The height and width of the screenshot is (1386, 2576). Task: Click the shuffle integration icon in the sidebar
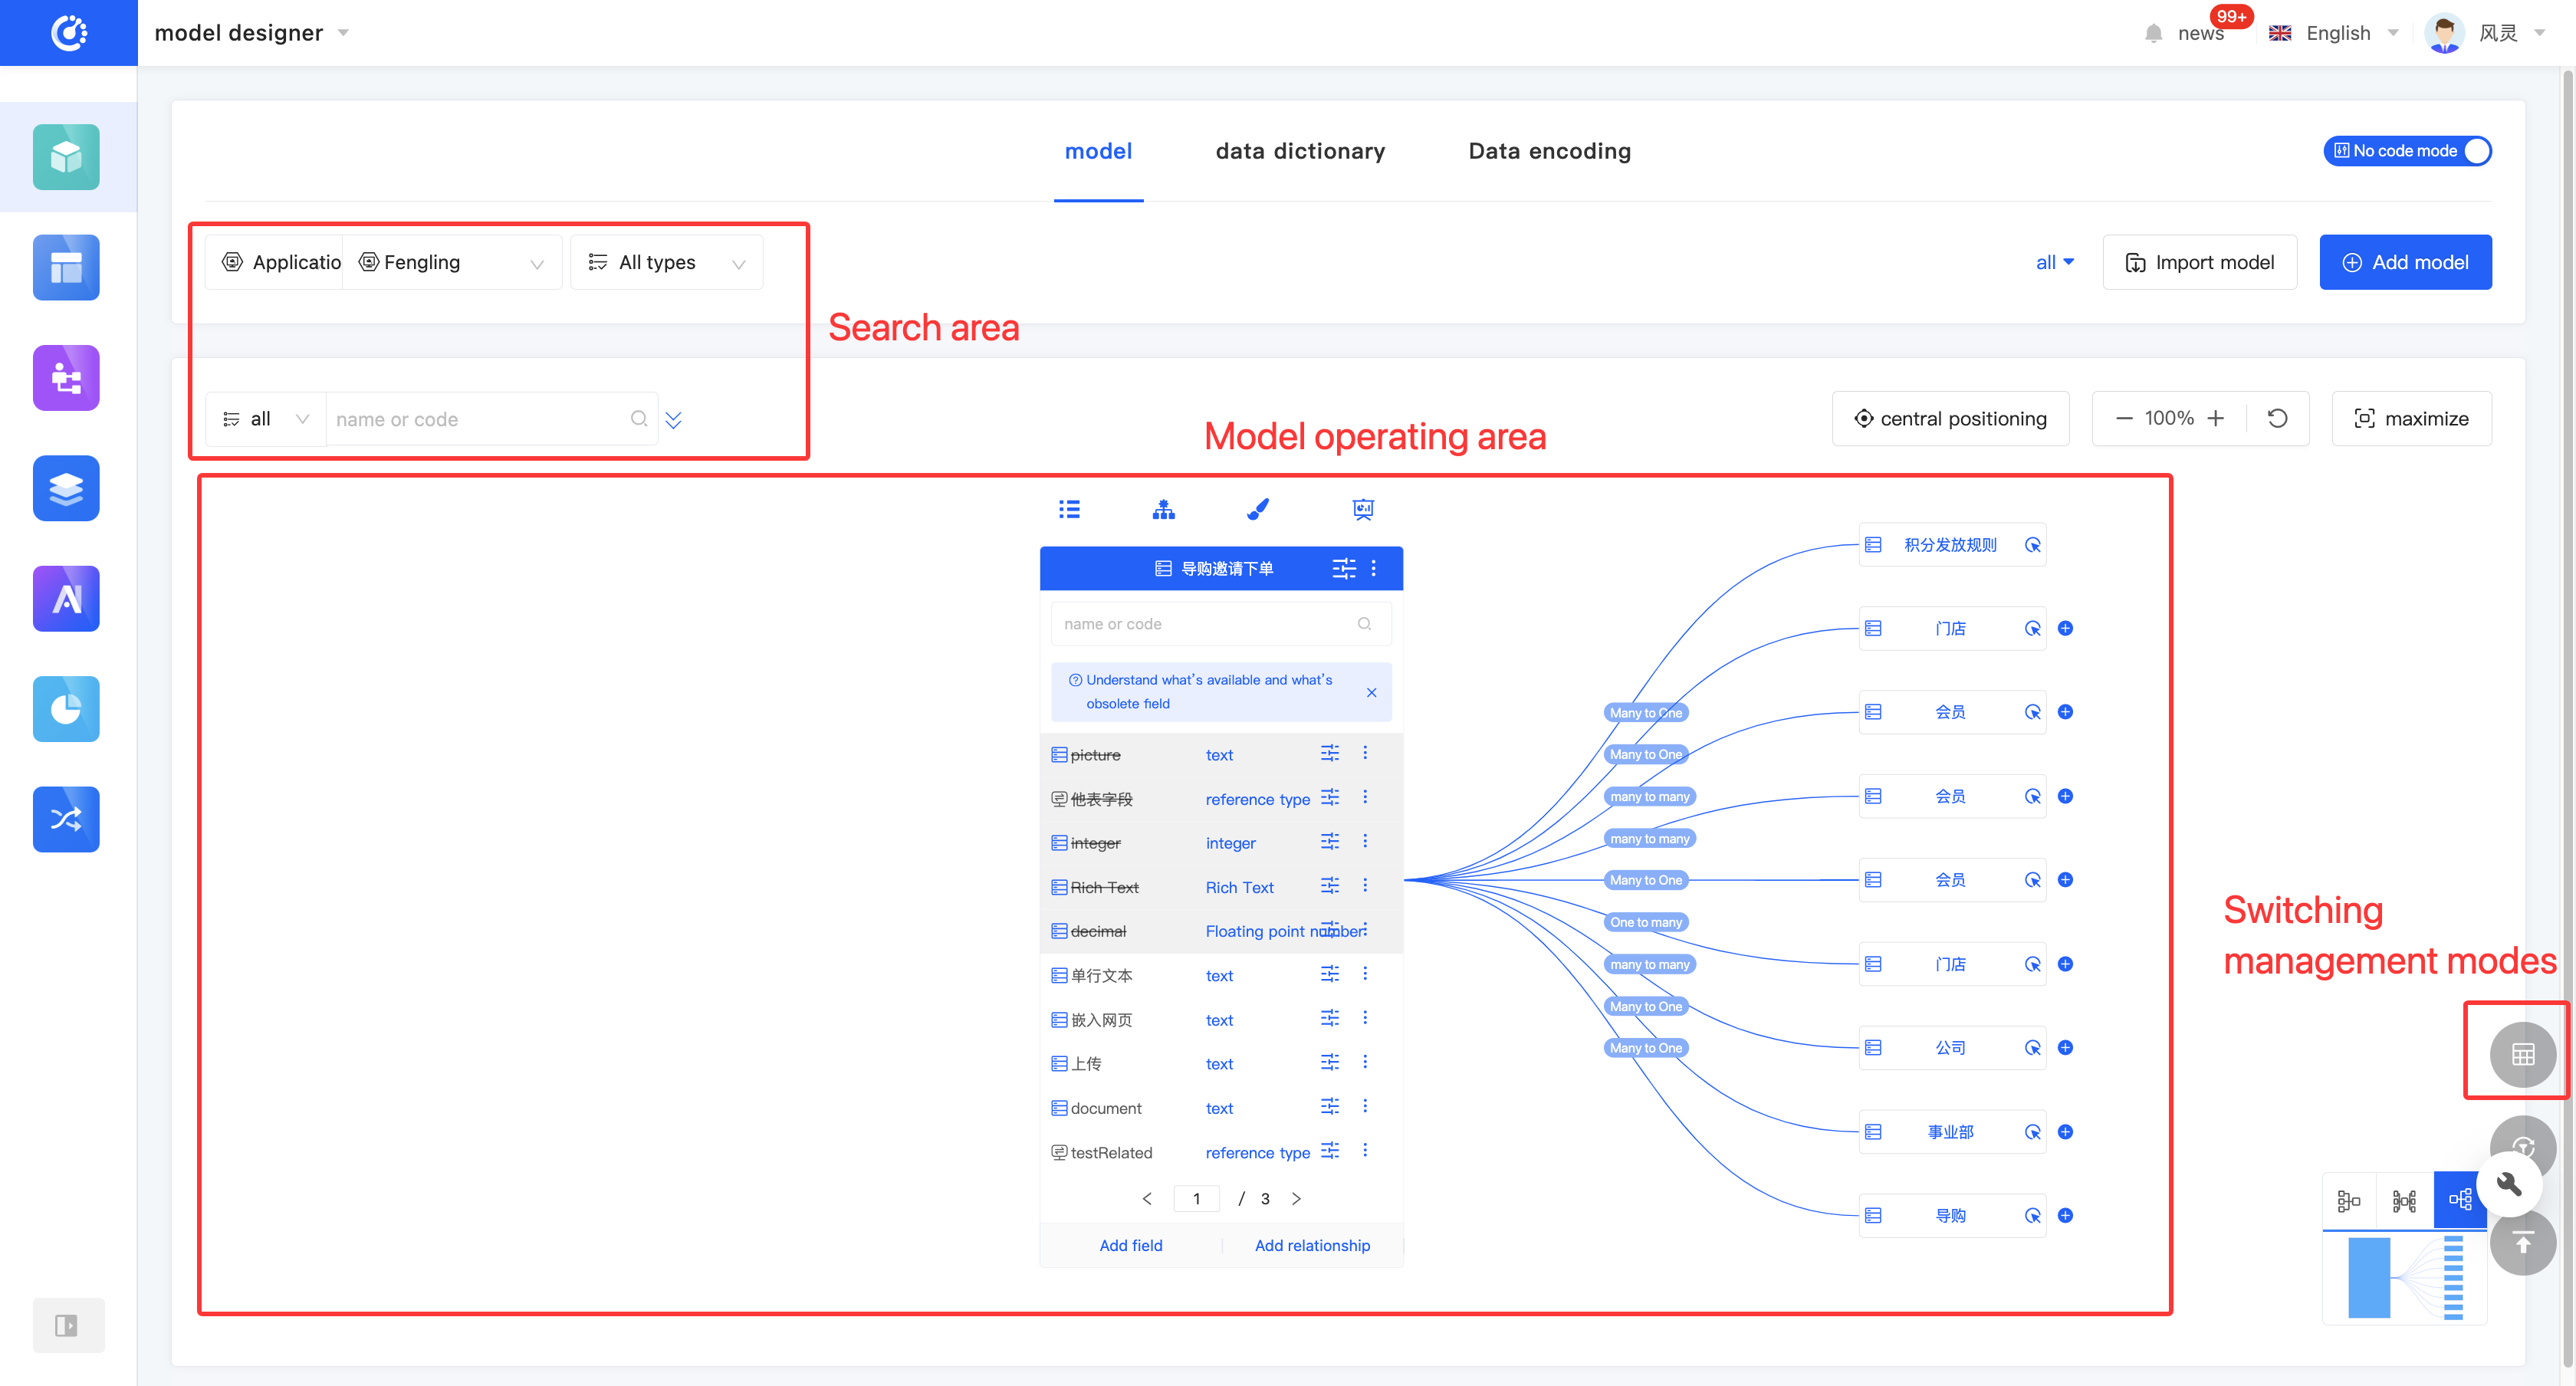(66, 819)
